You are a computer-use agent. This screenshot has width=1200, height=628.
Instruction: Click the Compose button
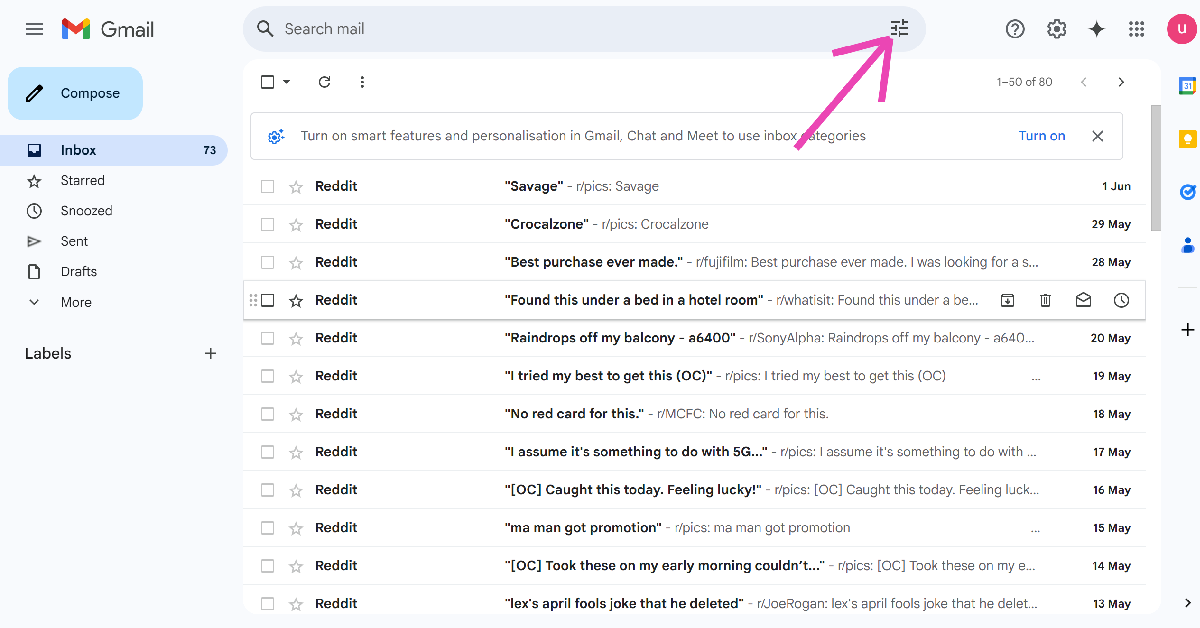[76, 93]
